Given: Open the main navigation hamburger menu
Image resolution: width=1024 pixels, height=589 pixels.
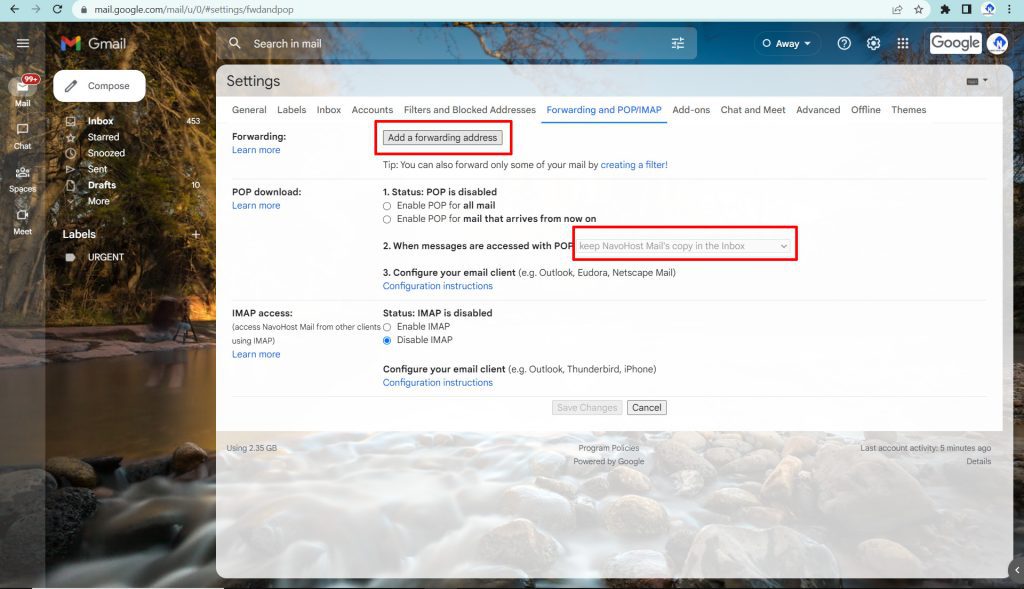Looking at the screenshot, I should click(22, 43).
